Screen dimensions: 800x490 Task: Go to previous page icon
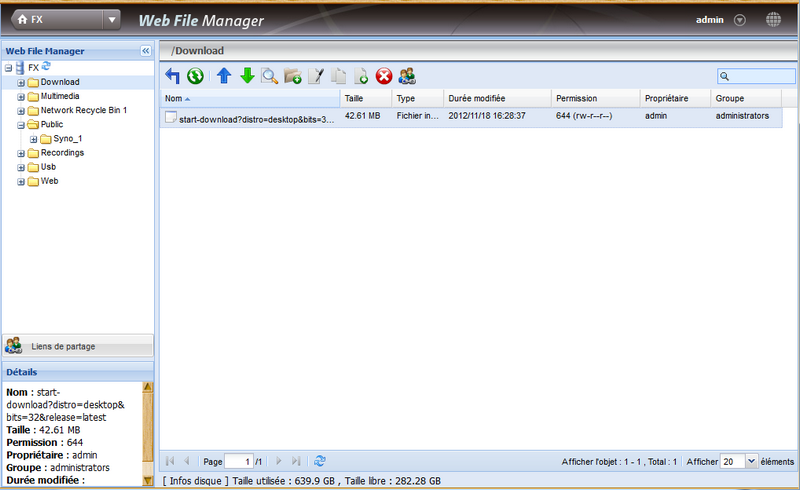tap(187, 461)
